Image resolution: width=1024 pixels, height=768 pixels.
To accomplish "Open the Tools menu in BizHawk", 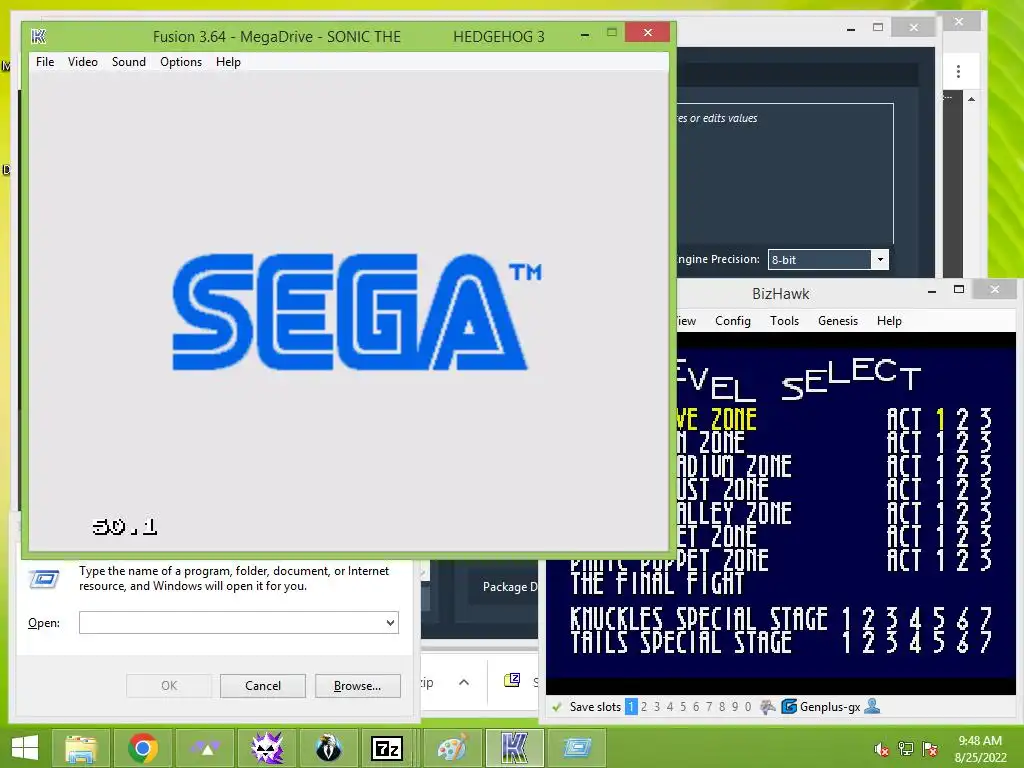I will point(784,321).
